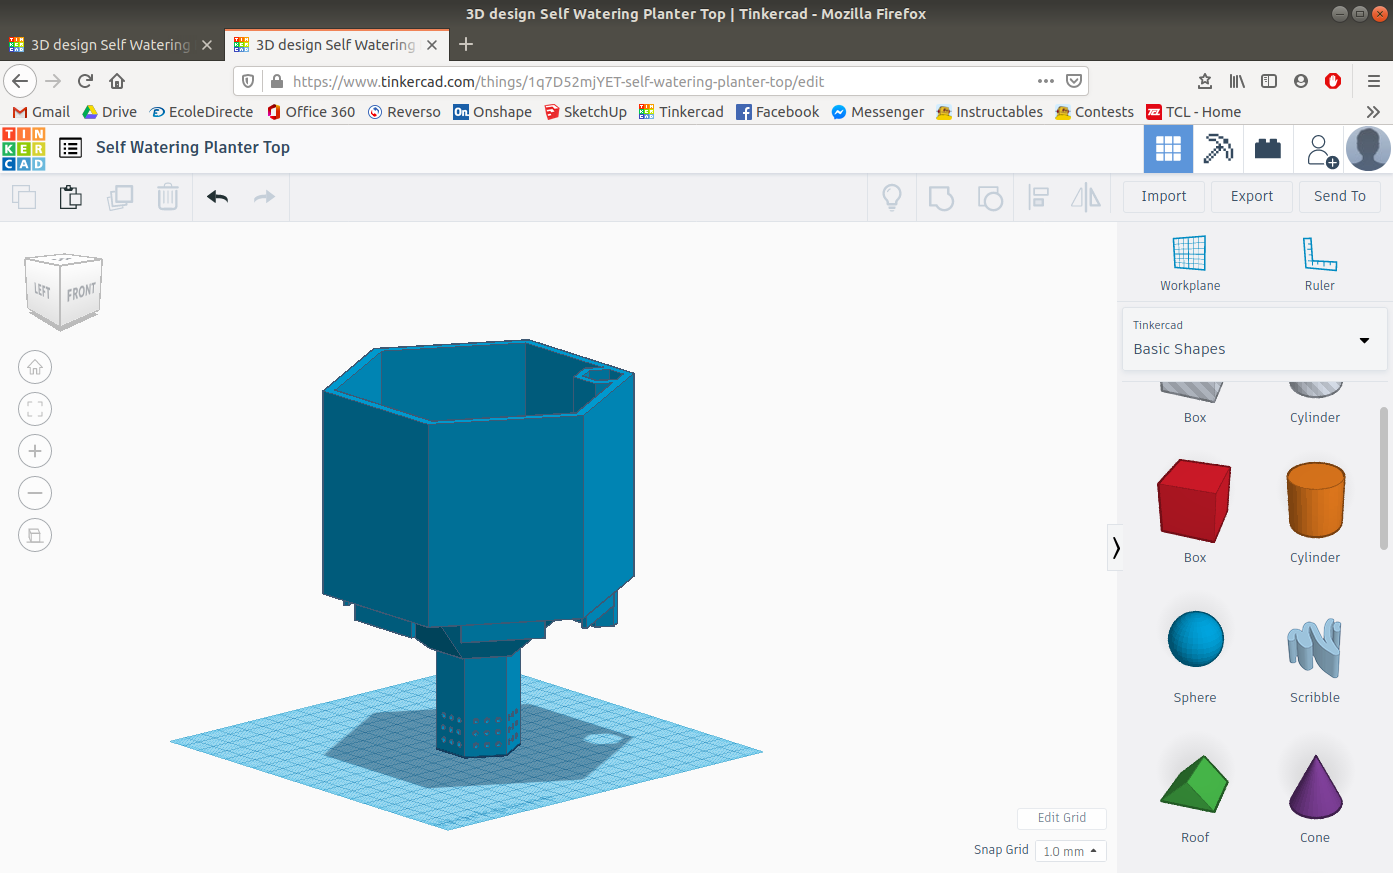The image size is (1393, 873).
Task: Click Edit Grid near the bottom
Action: tap(1061, 818)
